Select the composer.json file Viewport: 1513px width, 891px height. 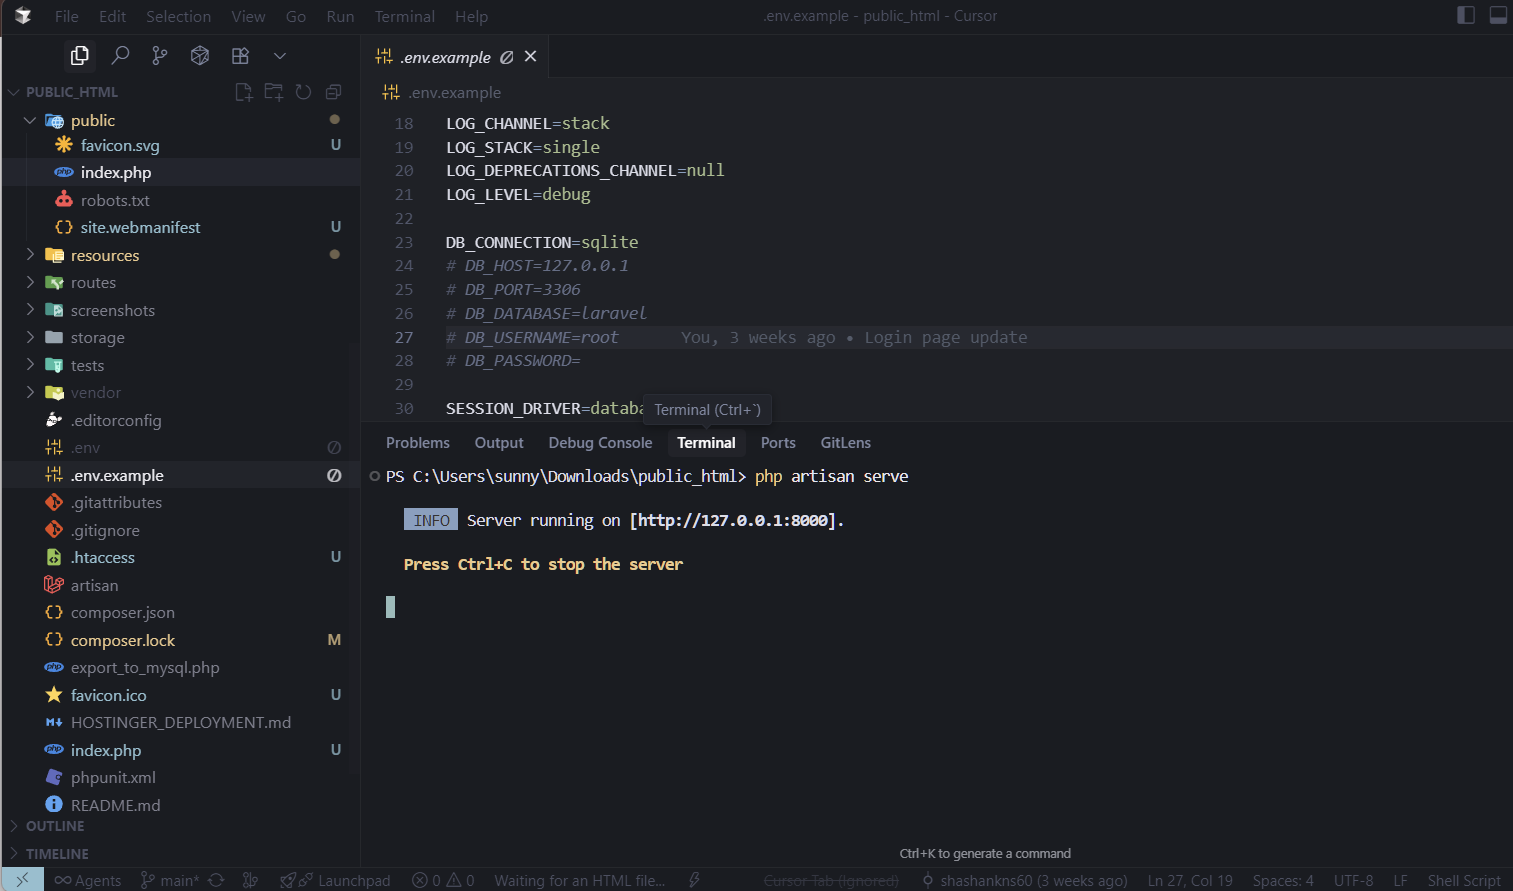(122, 612)
